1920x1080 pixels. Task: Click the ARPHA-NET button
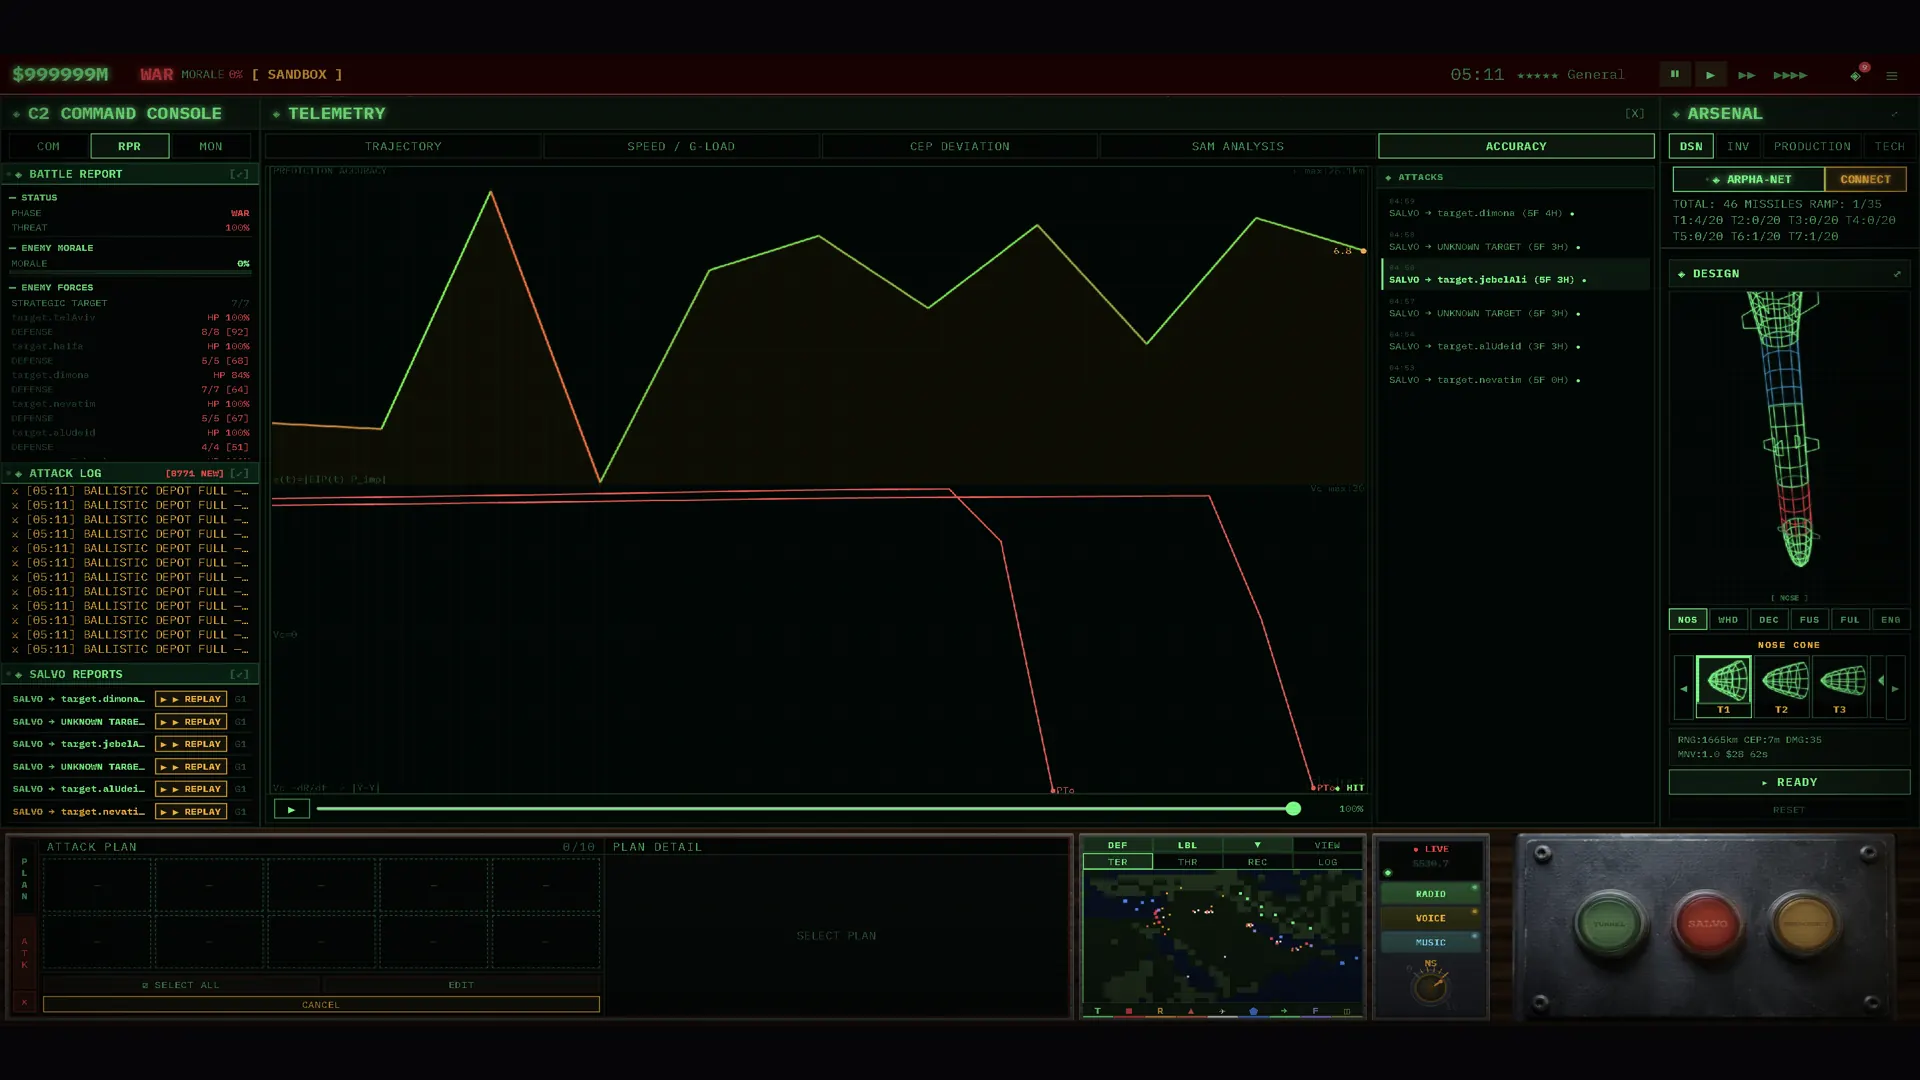point(1749,180)
